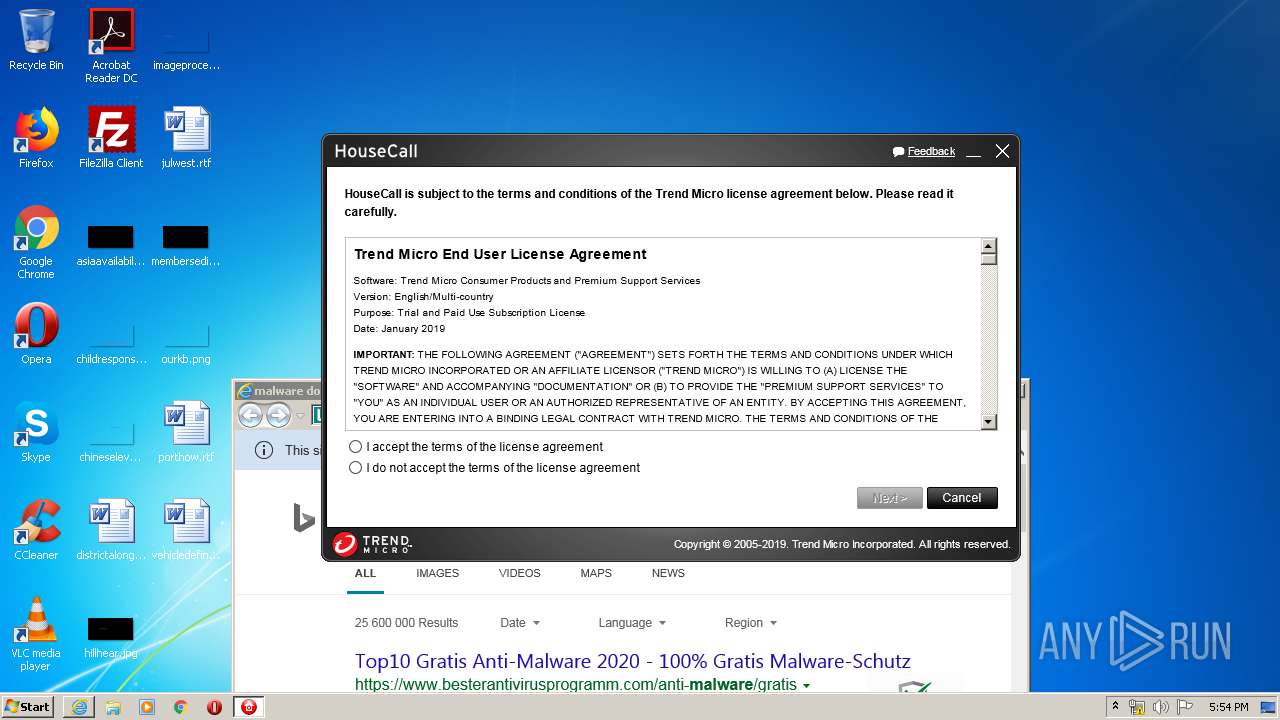The width and height of the screenshot is (1280, 720).
Task: Open FileZilla Client shortcut
Action: (x=111, y=138)
